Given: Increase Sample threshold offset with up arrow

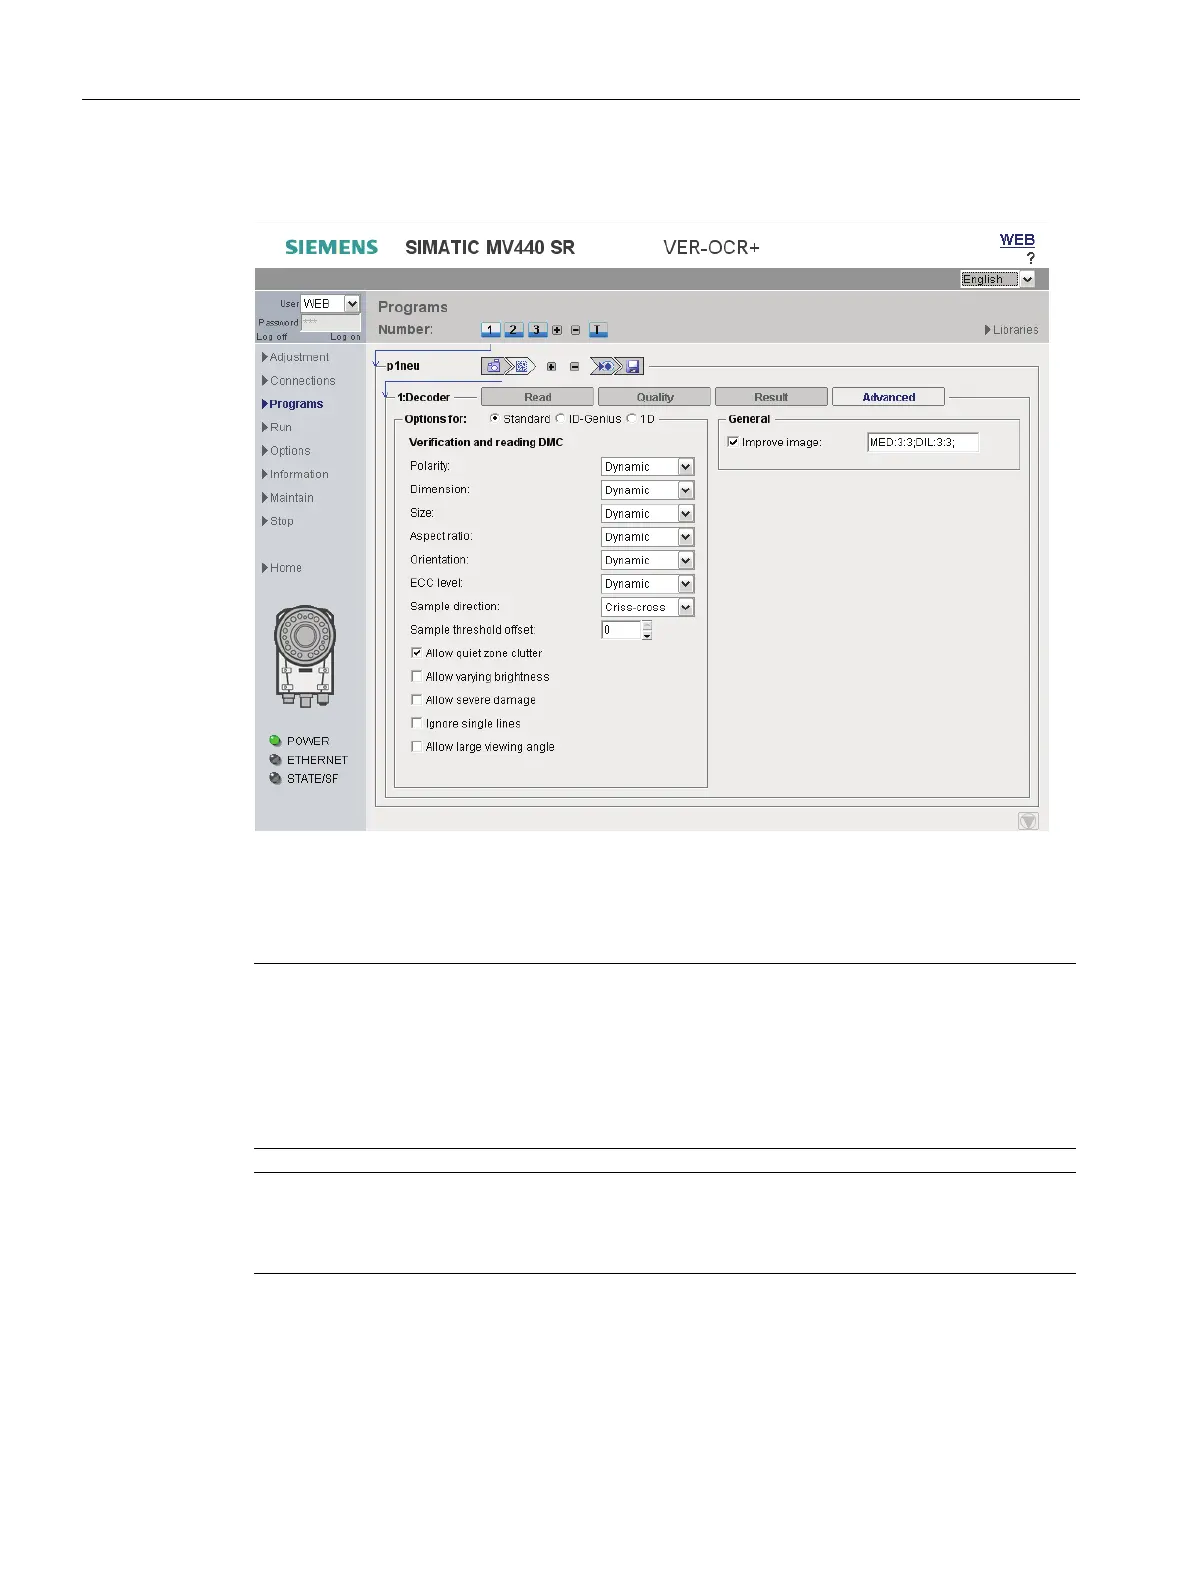Looking at the screenshot, I should [x=647, y=625].
